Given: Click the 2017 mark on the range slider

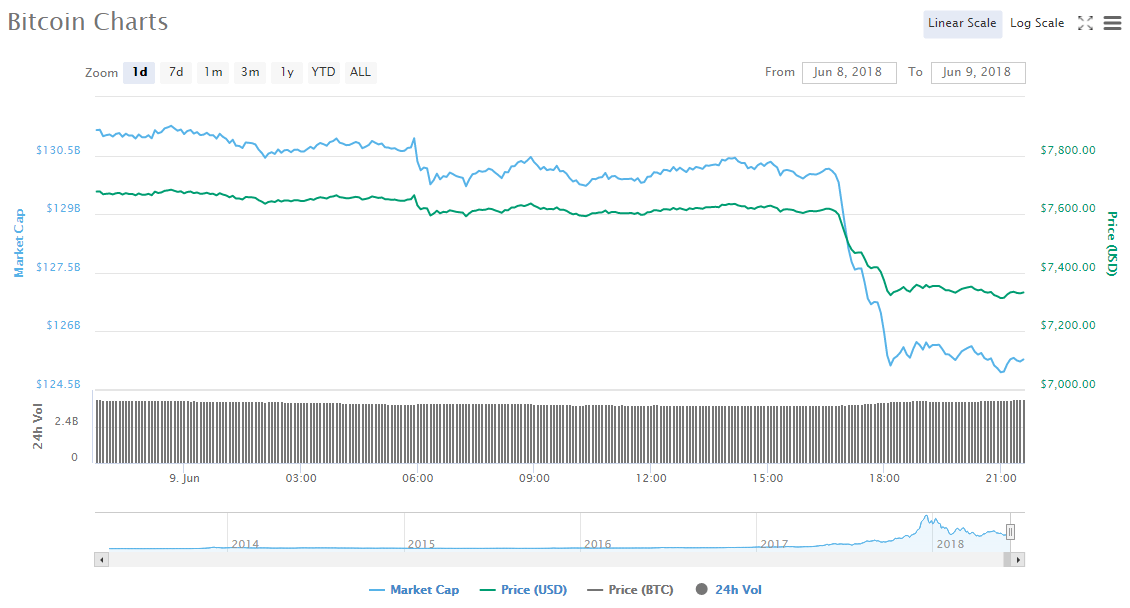Looking at the screenshot, I should [x=773, y=544].
